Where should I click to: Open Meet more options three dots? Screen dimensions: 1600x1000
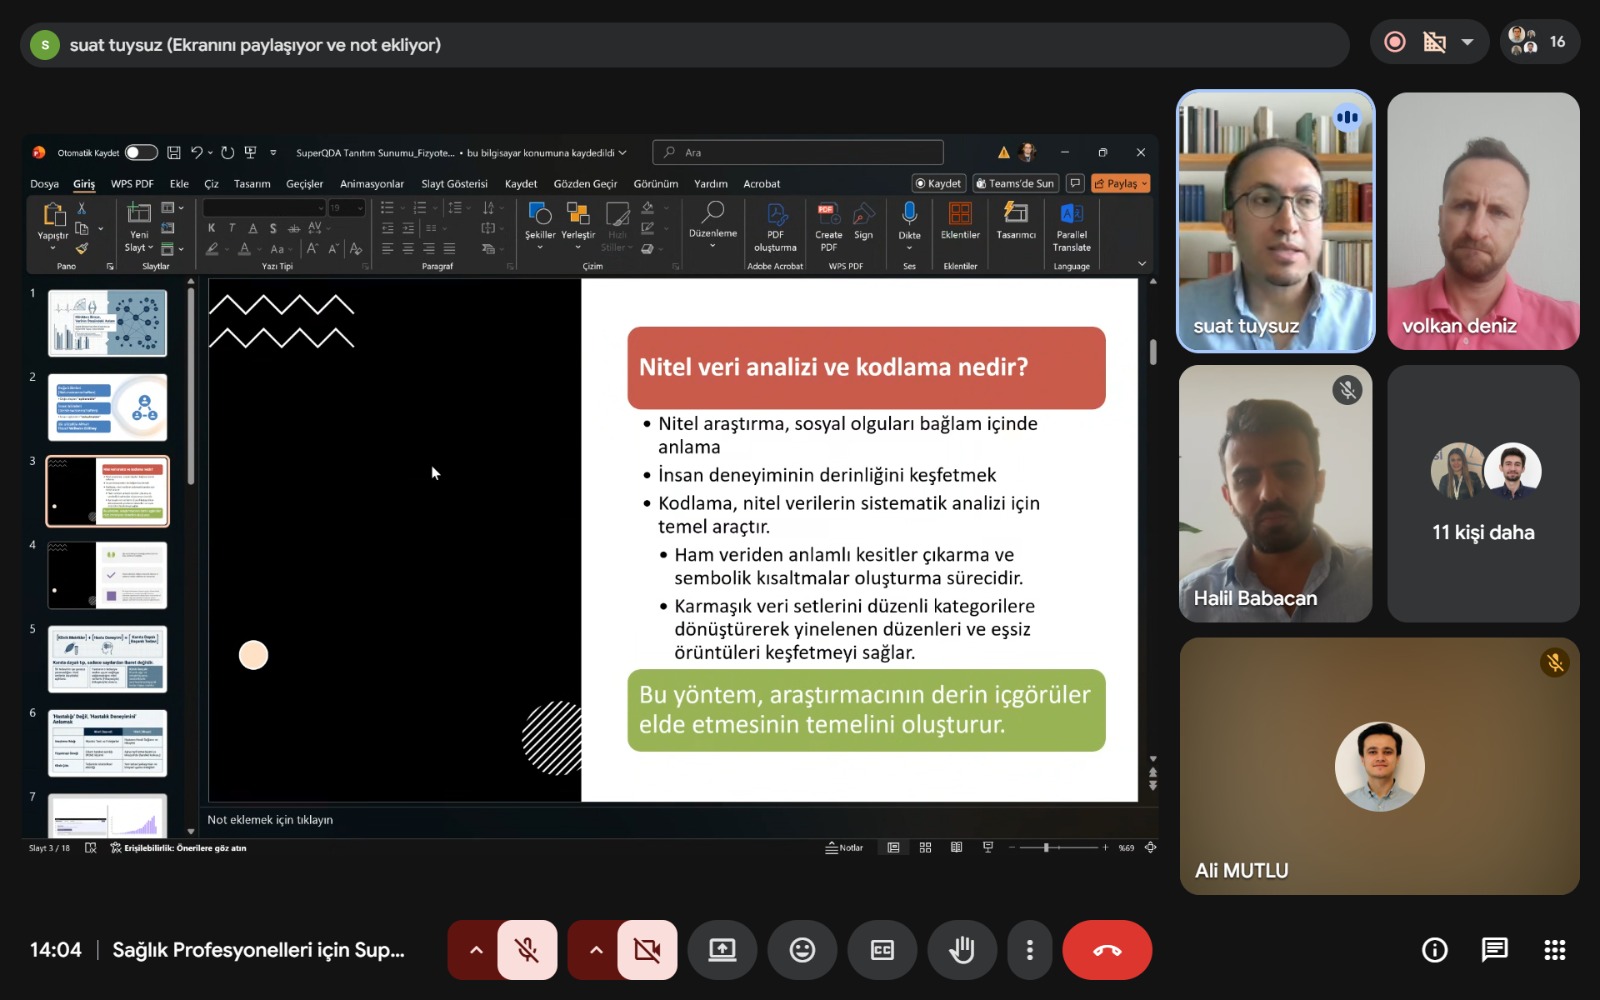click(1030, 950)
